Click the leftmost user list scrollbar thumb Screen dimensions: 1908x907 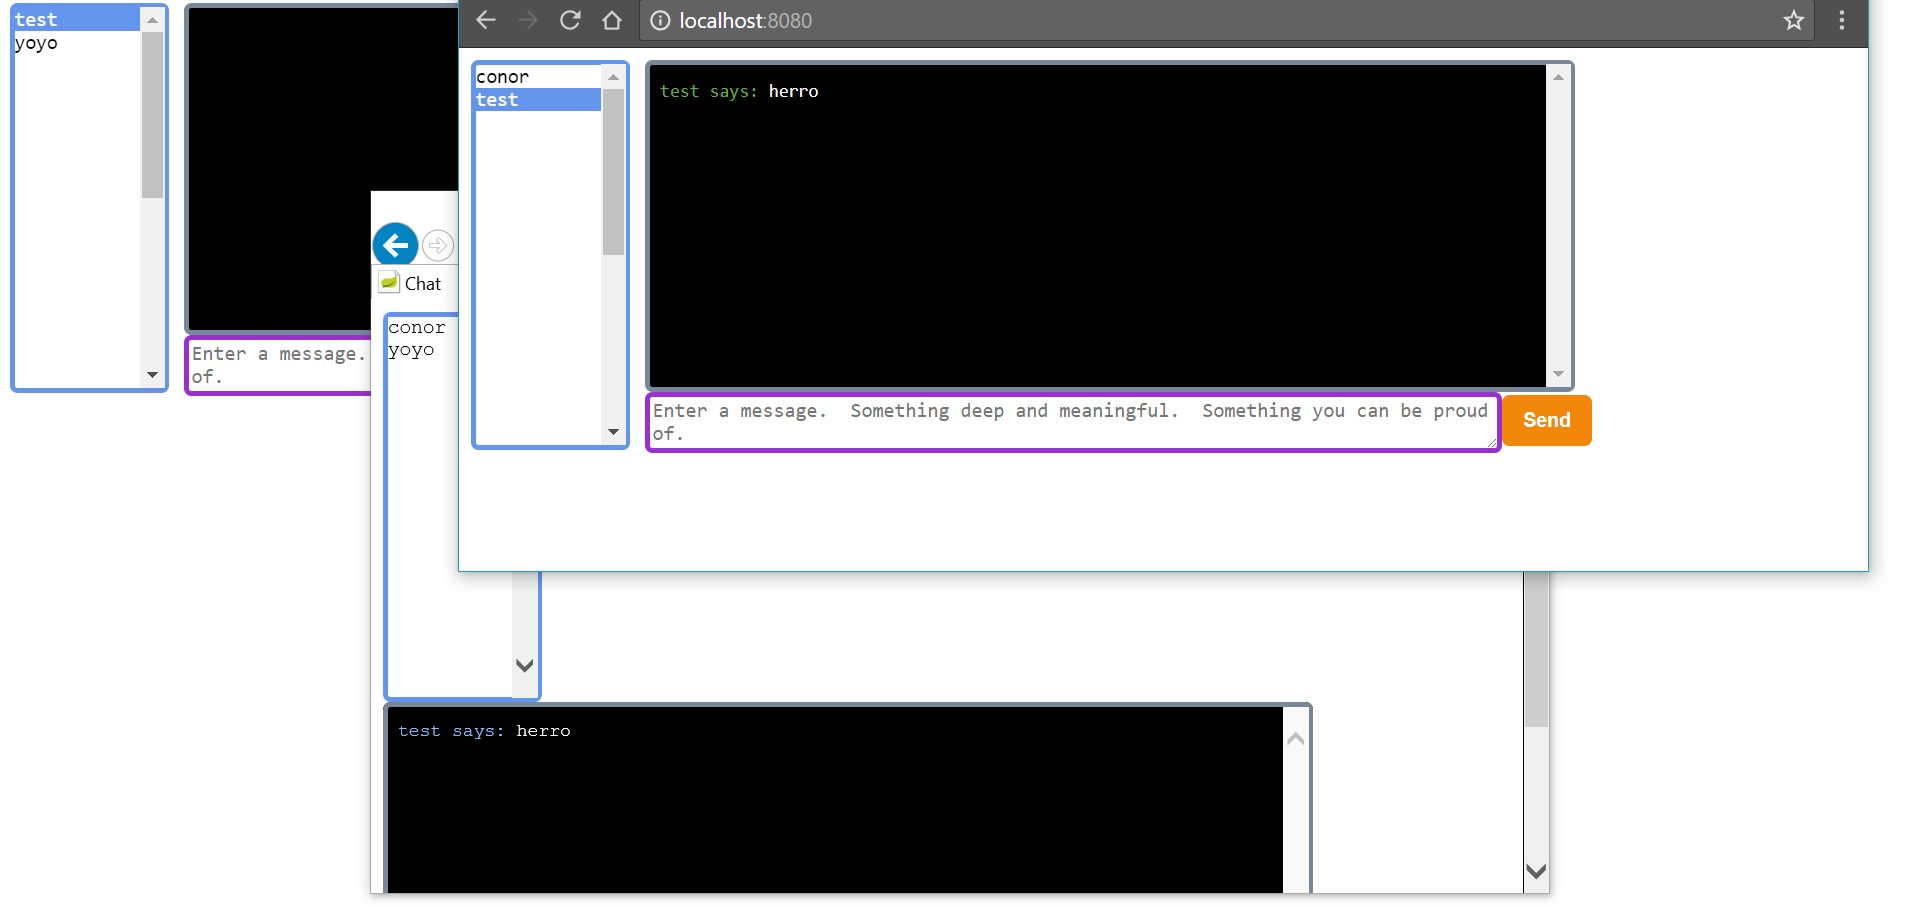click(152, 115)
